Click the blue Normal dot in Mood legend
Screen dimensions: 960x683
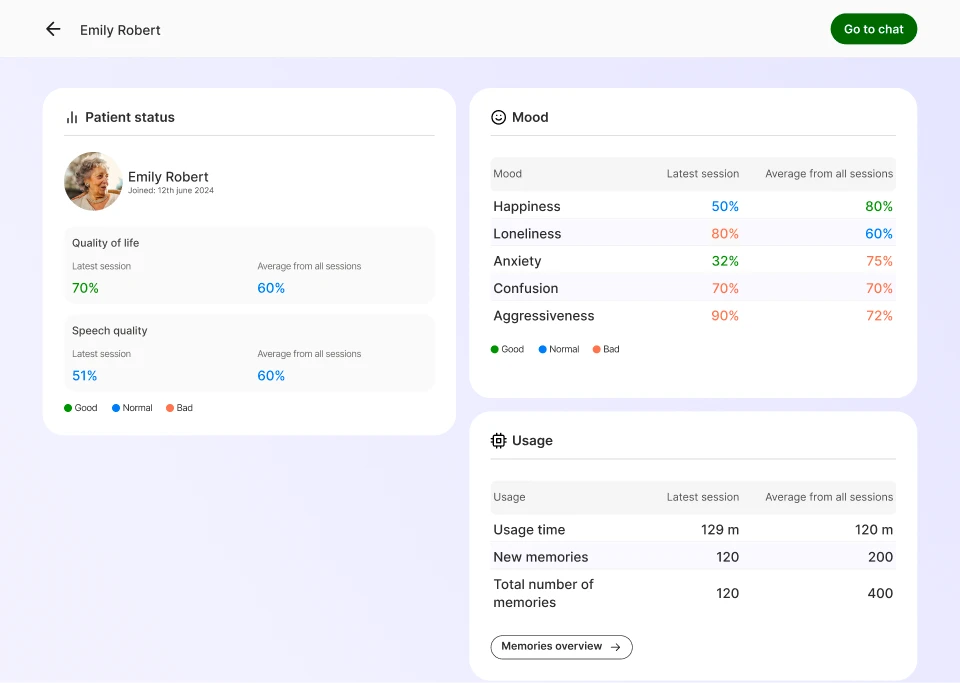[x=542, y=349]
